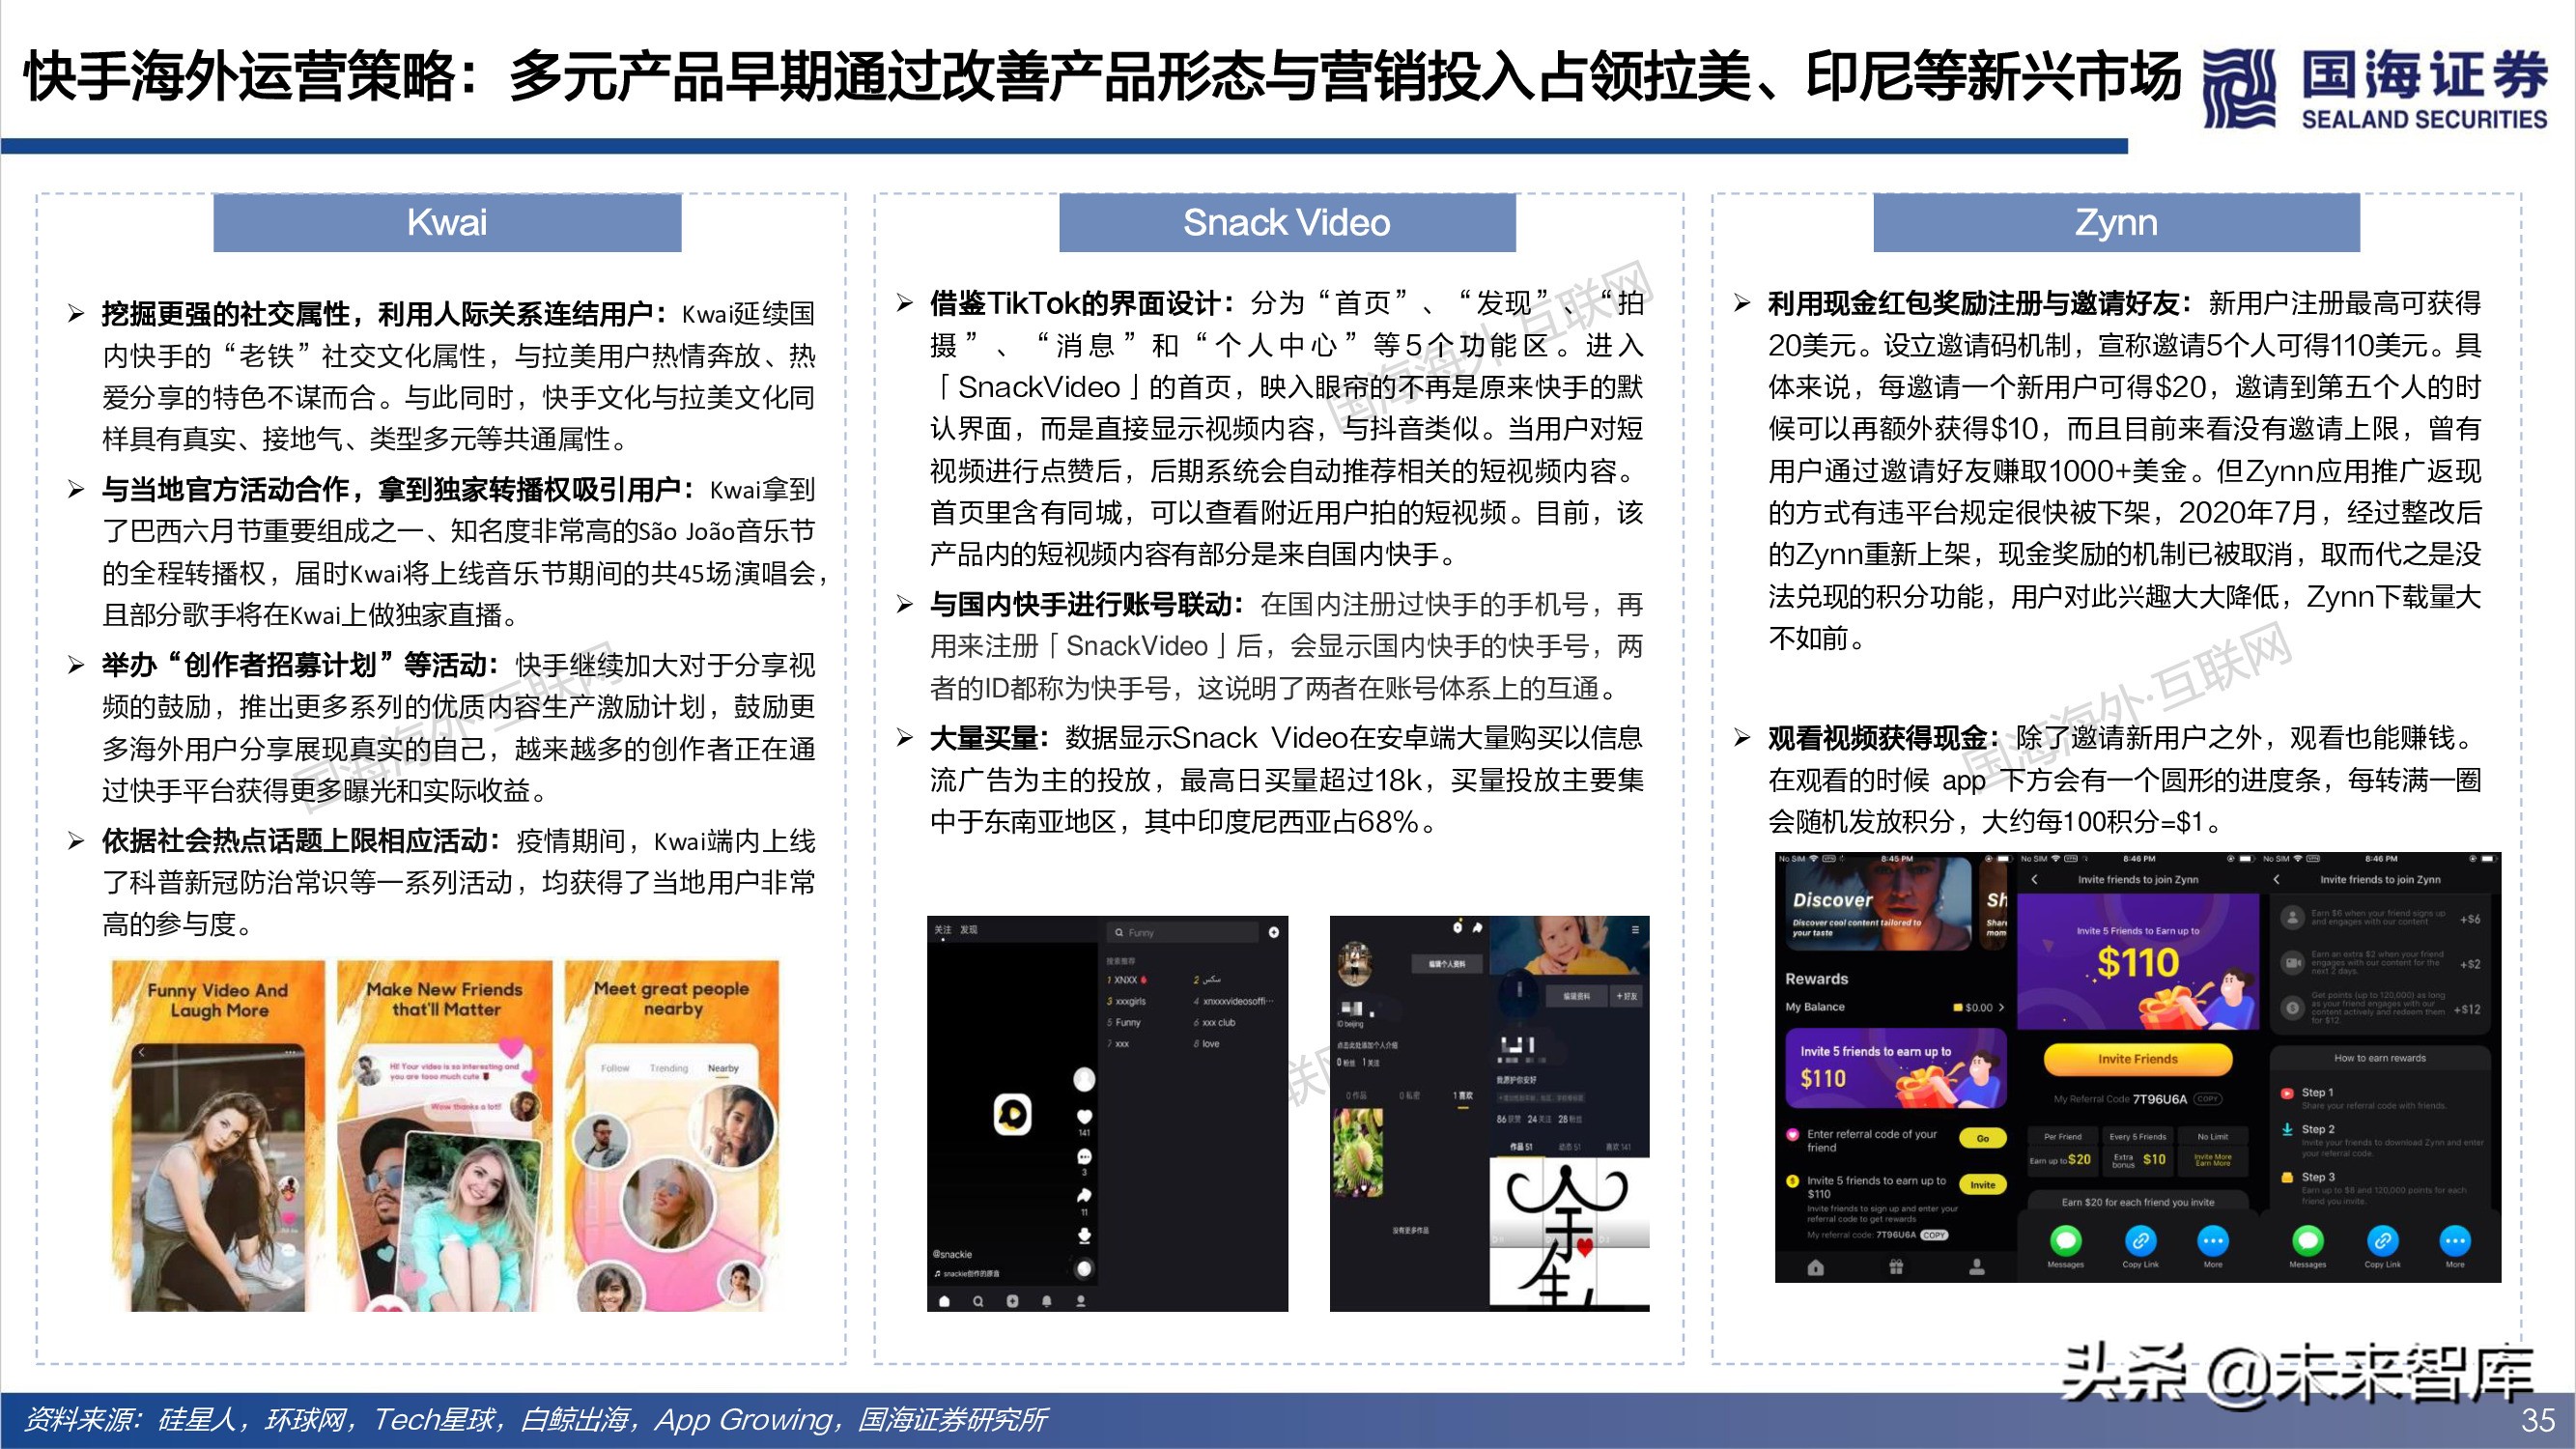Click the Zynn section header
The image size is (2576, 1449).
(2116, 222)
